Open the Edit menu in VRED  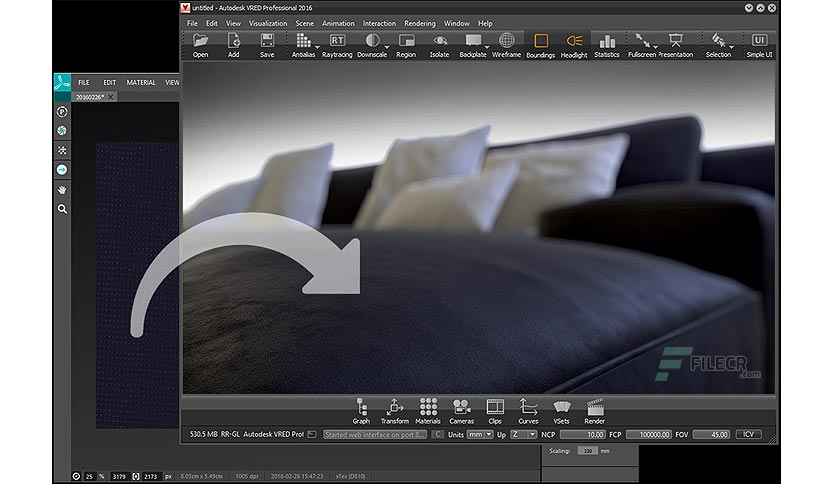[x=212, y=23]
